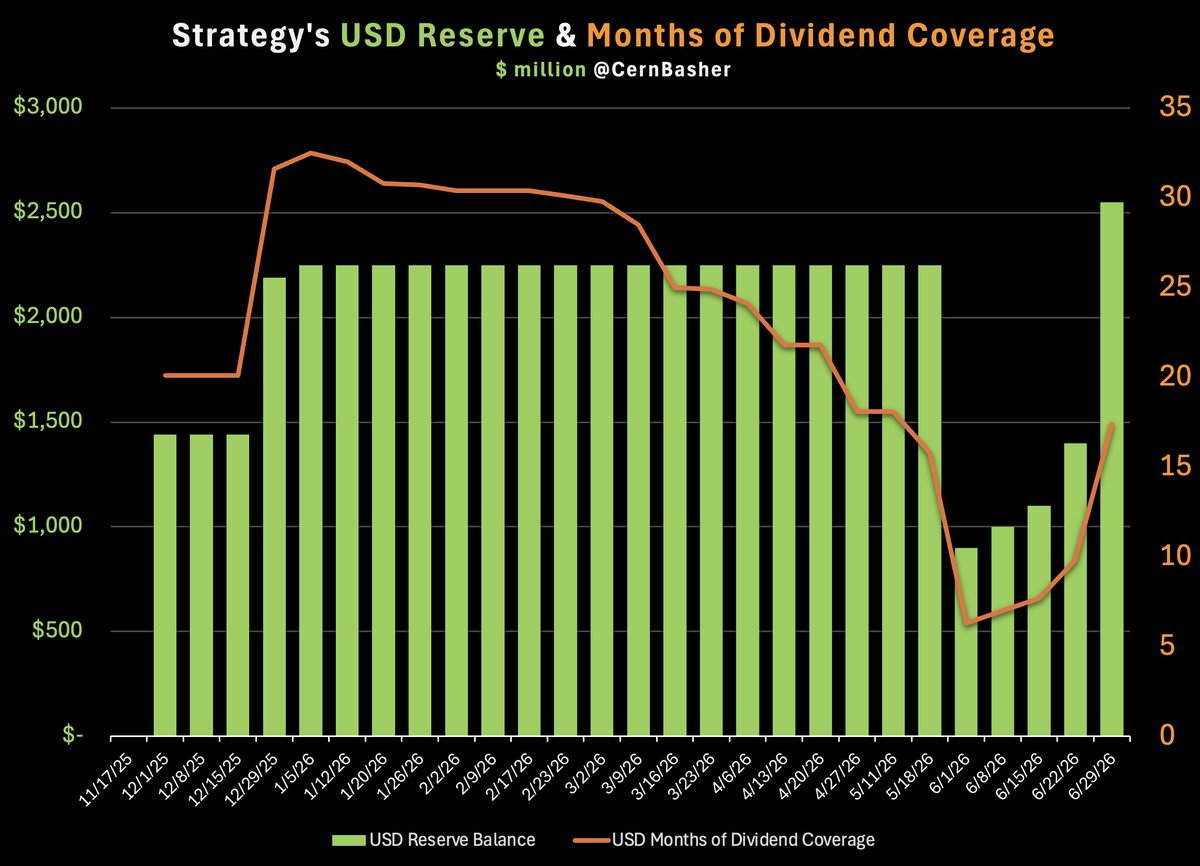Click the first green bar for 12/1/25
Screen dimensions: 1200x866
pyautogui.click(x=165, y=585)
